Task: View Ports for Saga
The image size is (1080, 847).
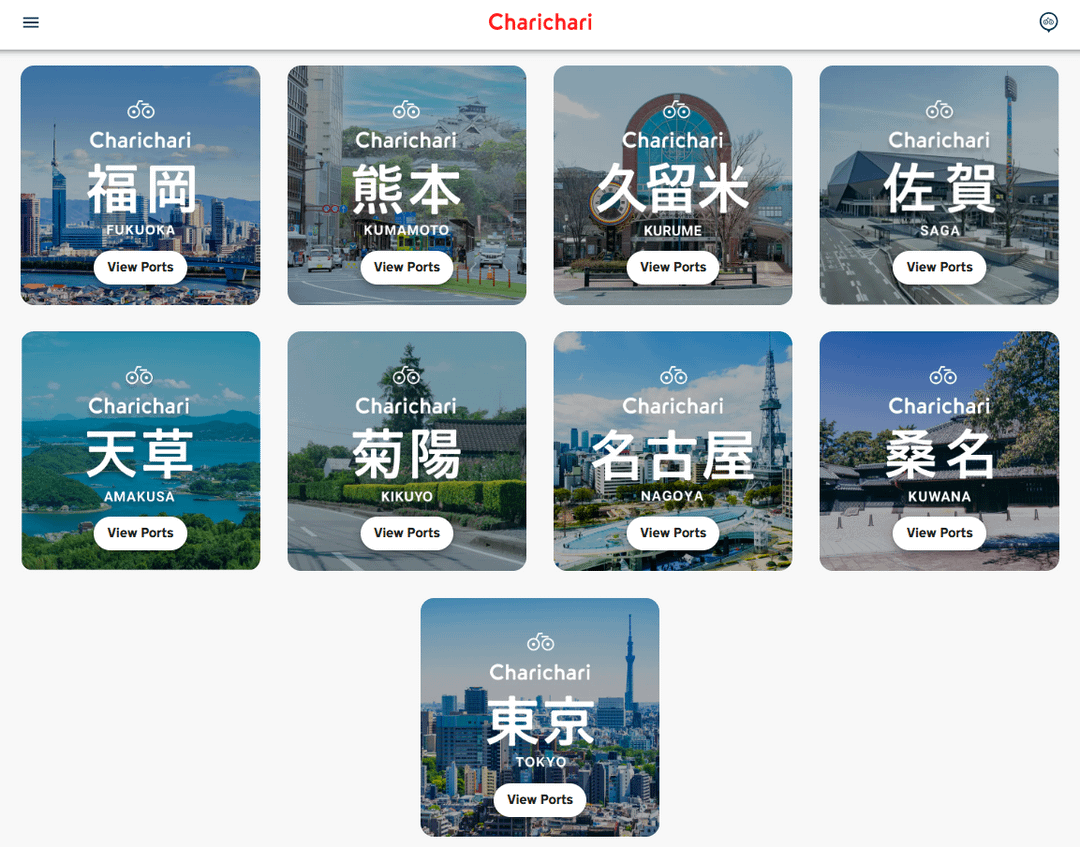Action: tap(939, 267)
